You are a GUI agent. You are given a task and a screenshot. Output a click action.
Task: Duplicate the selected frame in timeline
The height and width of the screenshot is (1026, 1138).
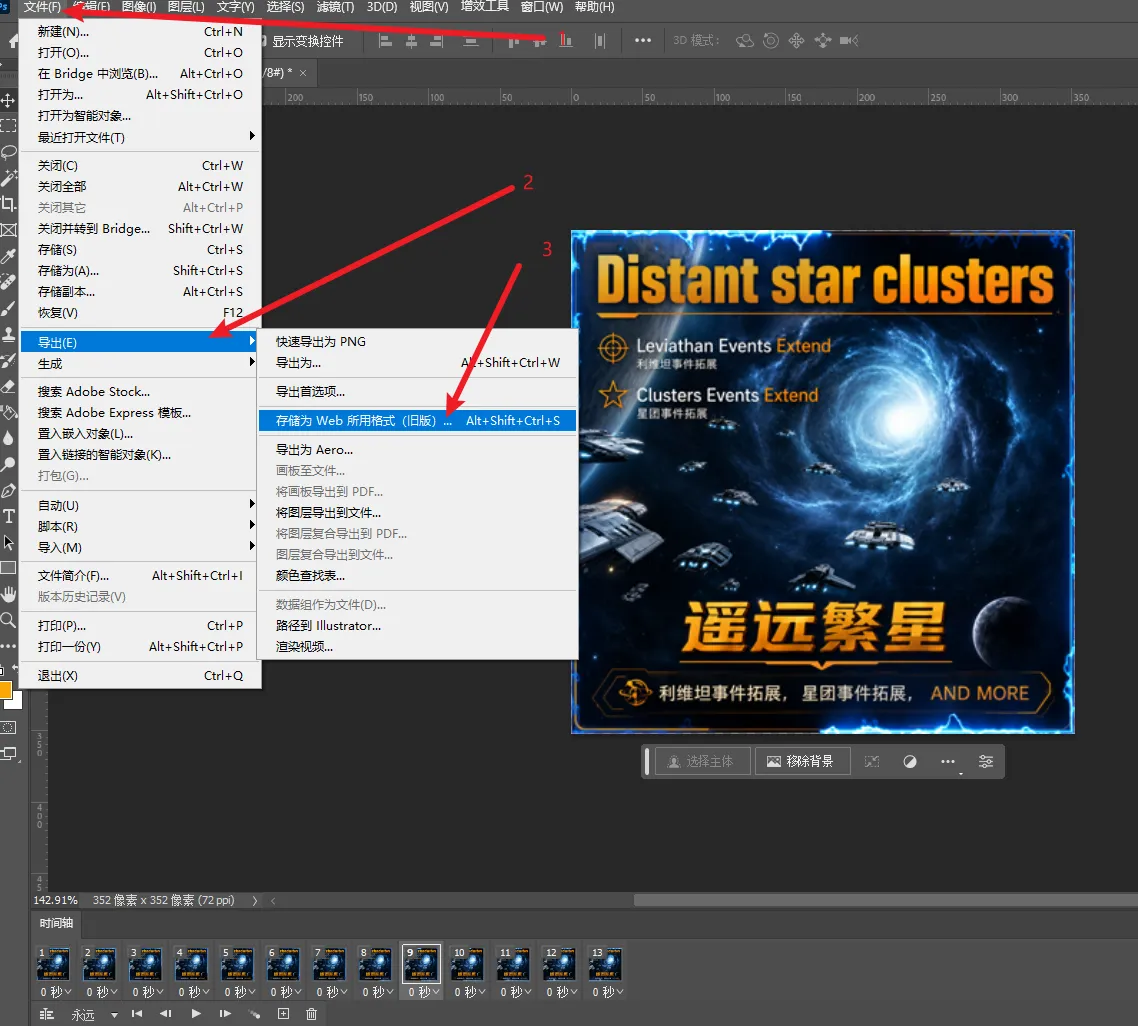click(x=283, y=1014)
